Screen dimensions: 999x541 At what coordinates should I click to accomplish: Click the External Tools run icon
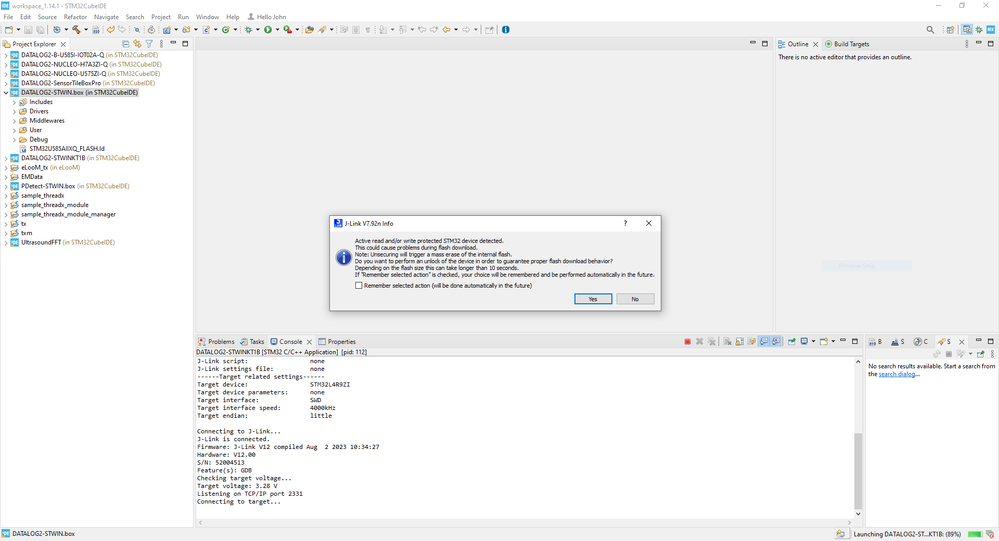[x=287, y=29]
